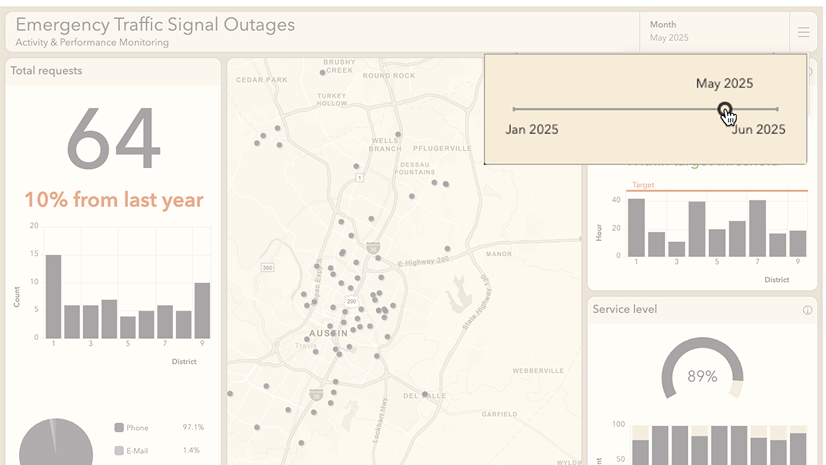Click the Service level info icon
This screenshot has height=465, width=826.
click(807, 310)
